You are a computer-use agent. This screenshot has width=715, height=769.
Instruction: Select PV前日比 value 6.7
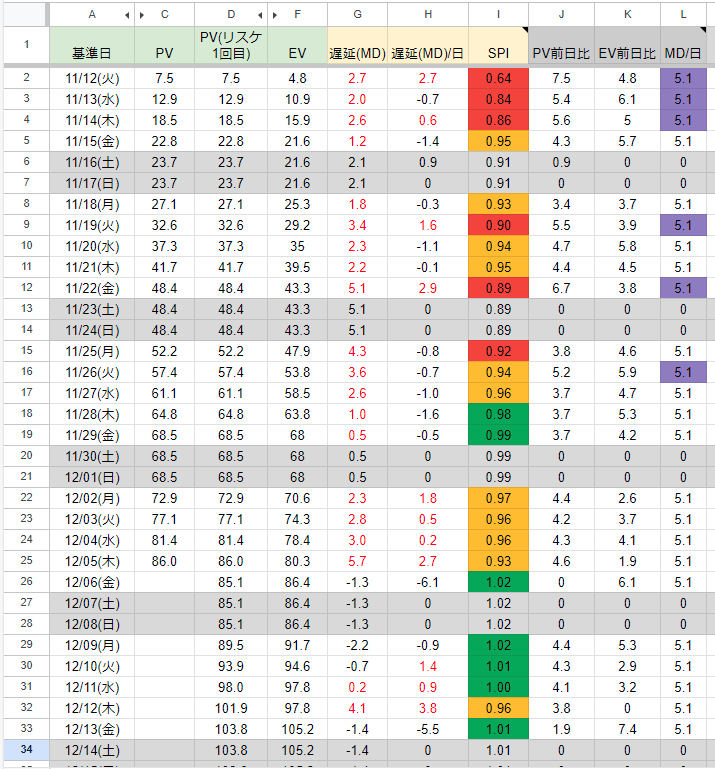tap(562, 288)
